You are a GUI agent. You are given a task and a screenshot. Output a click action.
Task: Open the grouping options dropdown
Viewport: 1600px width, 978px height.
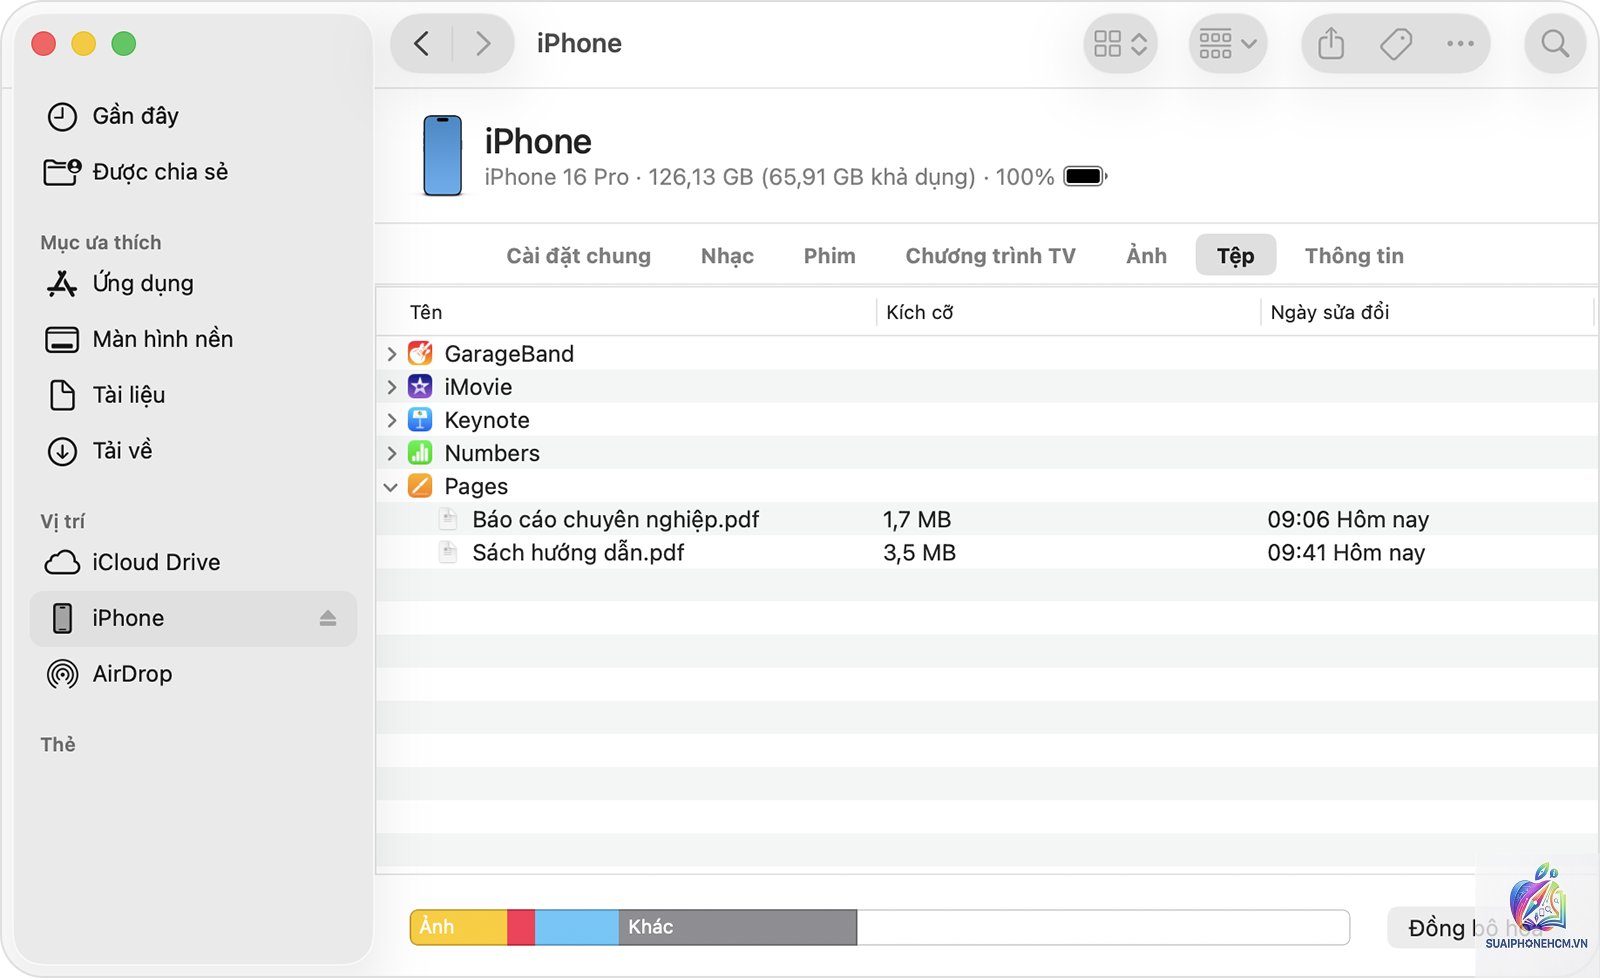point(1227,44)
